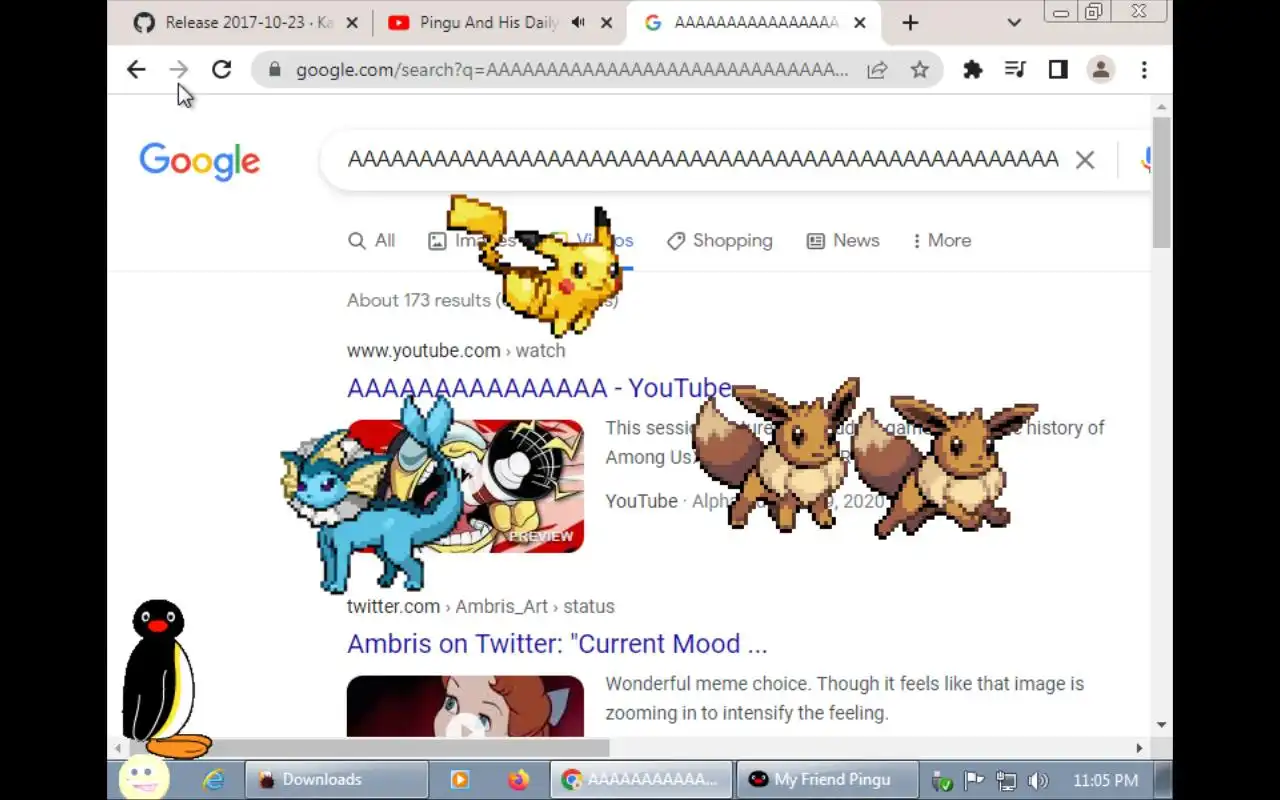Close the GitHub Release tab

351,22
